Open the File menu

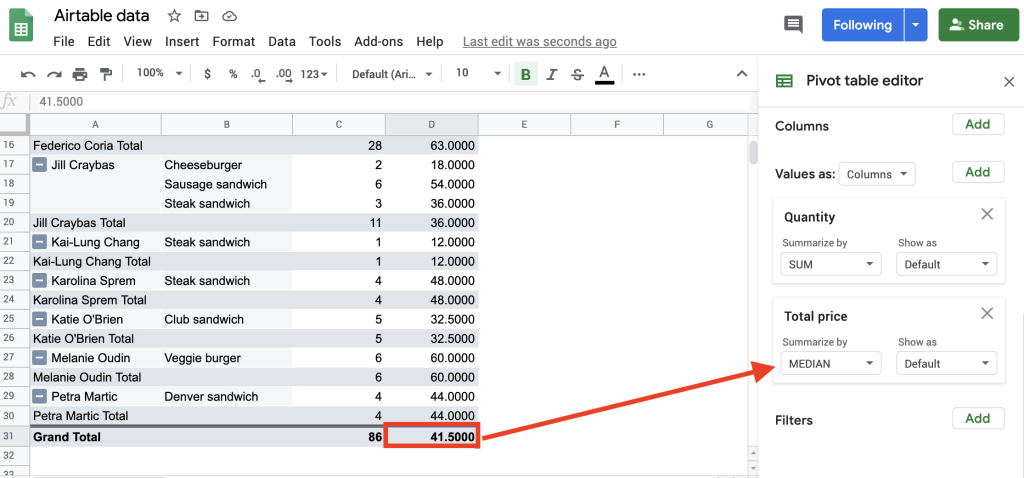coord(64,42)
